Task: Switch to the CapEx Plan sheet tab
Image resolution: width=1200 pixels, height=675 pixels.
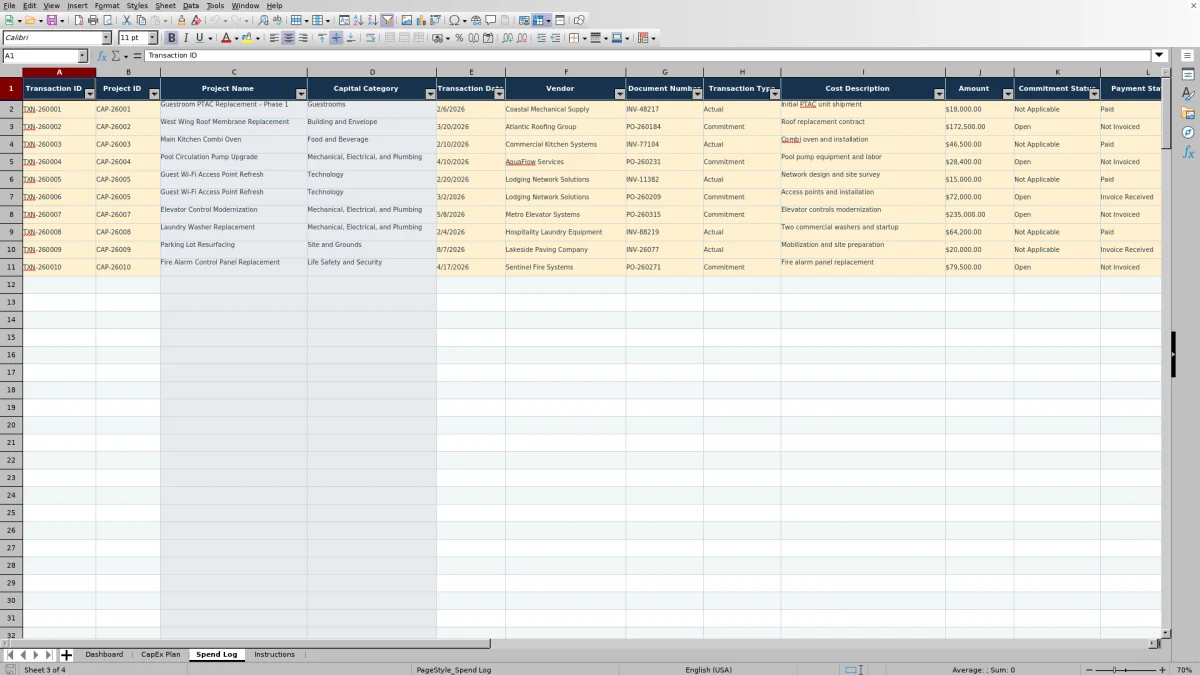Action: pyautogui.click(x=161, y=654)
